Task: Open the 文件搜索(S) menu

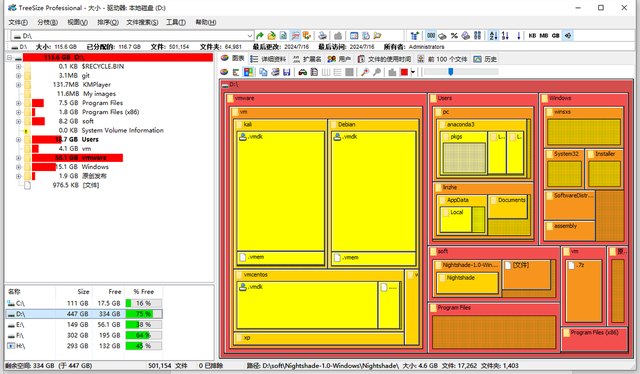Action: pyautogui.click(x=142, y=22)
